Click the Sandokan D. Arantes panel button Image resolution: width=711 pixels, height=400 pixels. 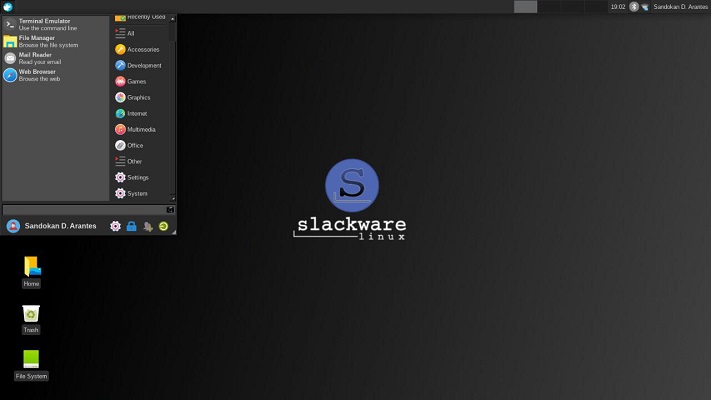click(x=680, y=7)
